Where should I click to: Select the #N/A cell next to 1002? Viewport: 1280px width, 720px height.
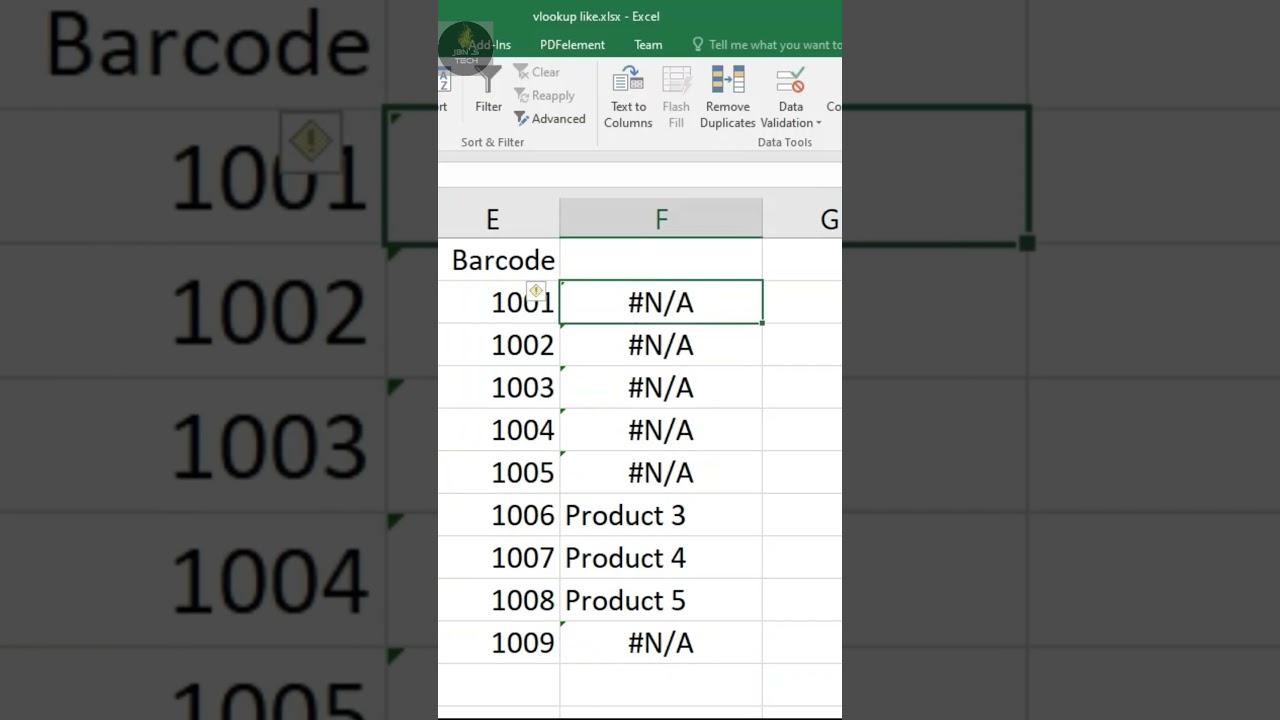click(661, 345)
